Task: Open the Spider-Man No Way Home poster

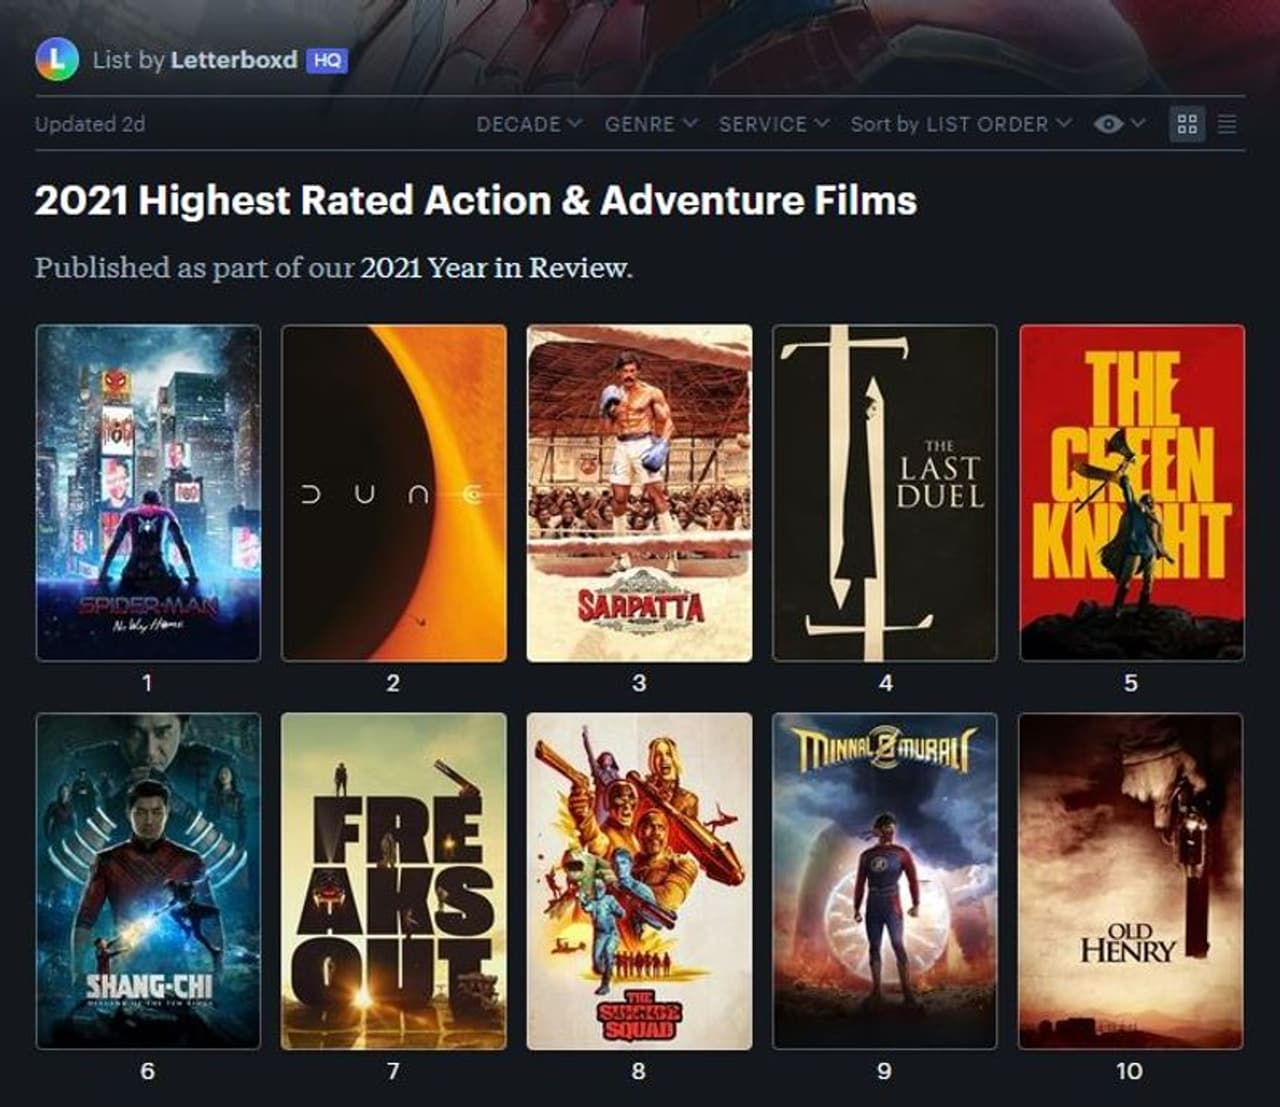Action: pyautogui.click(x=148, y=492)
